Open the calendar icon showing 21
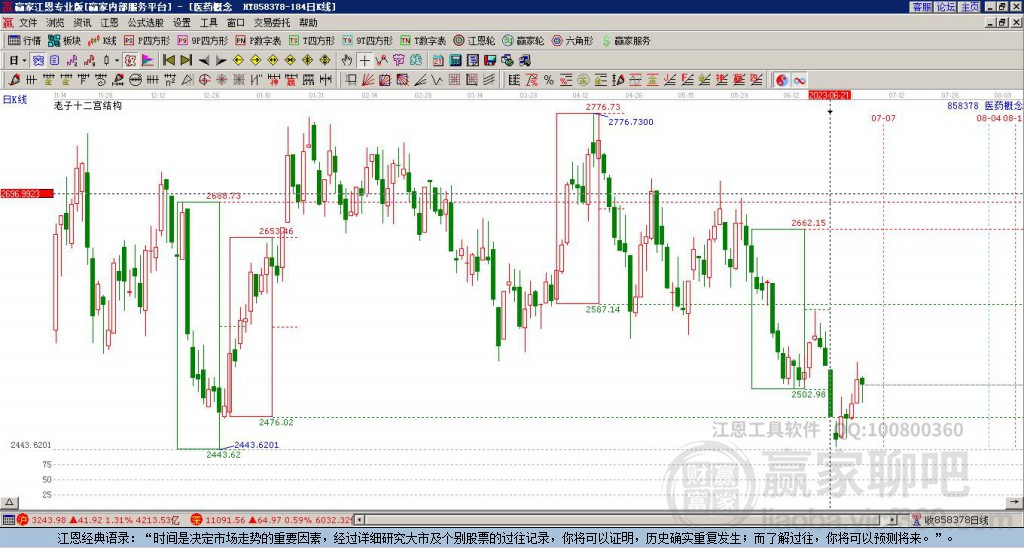Viewport: 1024px width, 548px height. coord(438,61)
